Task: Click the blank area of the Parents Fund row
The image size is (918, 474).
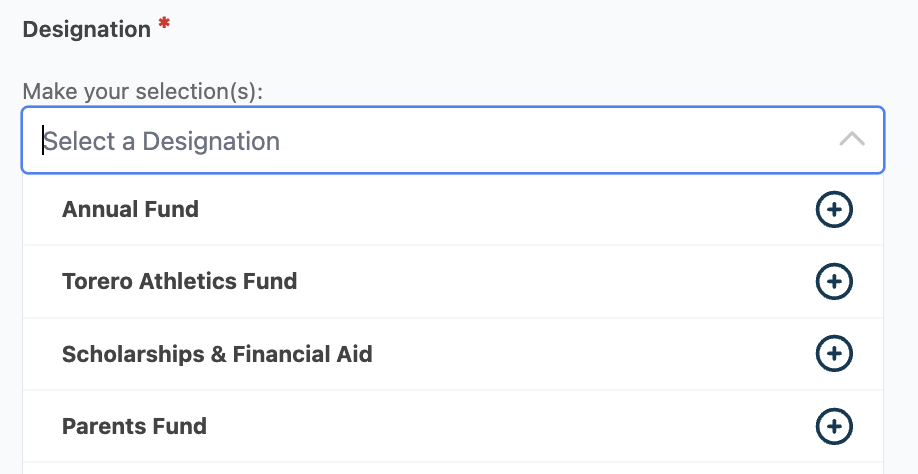Action: [x=500, y=426]
